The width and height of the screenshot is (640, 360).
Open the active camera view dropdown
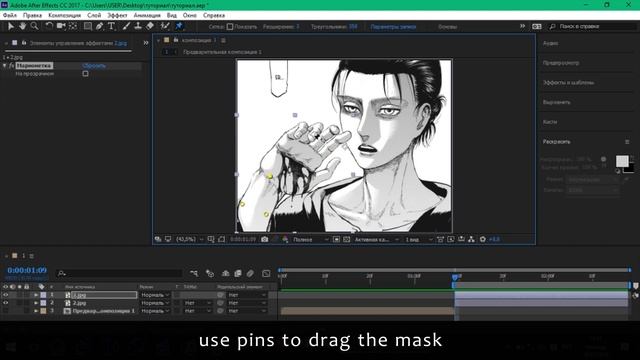pyautogui.click(x=376, y=239)
